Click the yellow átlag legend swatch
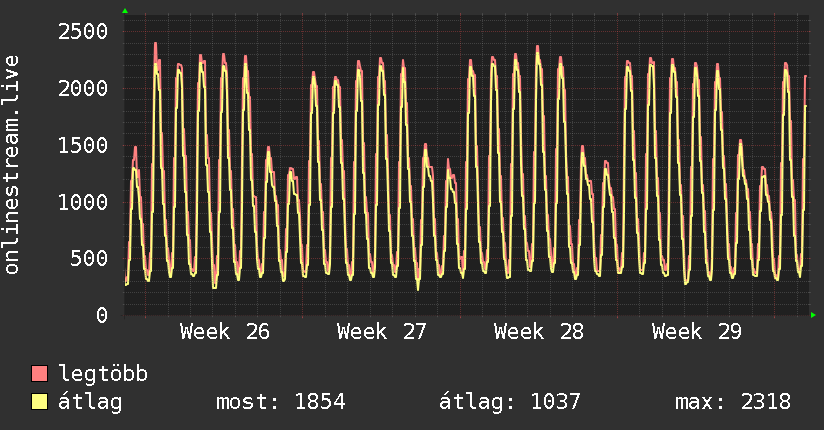The height and width of the screenshot is (430, 824). 39,402
